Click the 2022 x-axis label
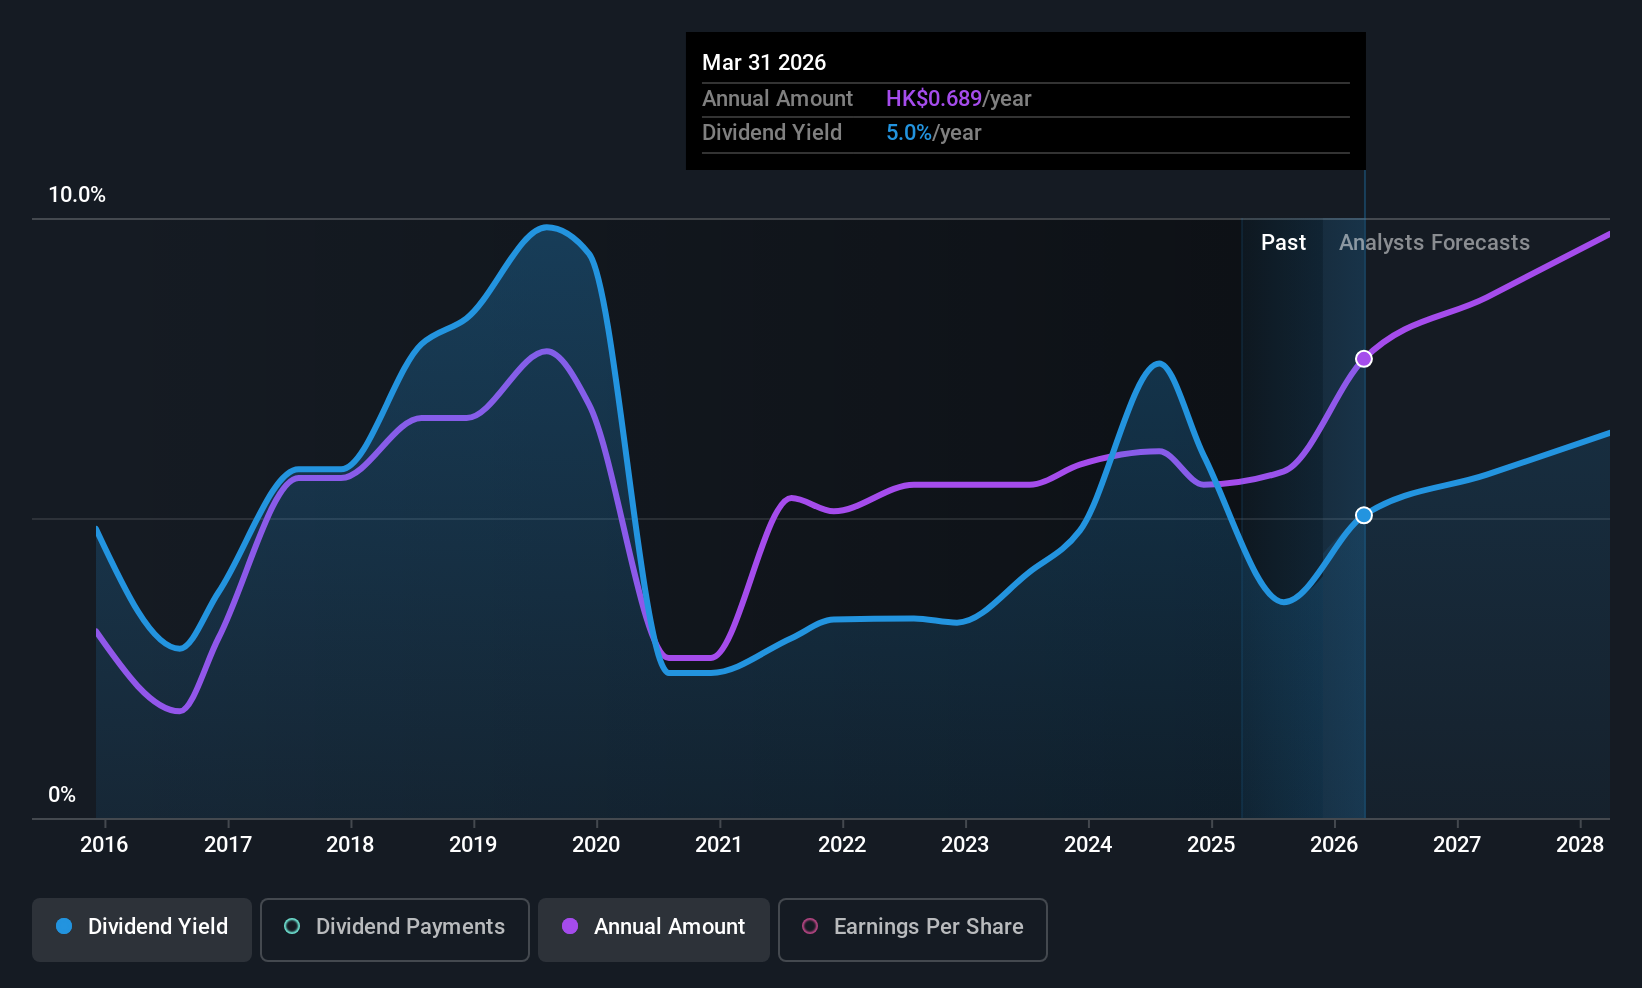The image size is (1642, 988). pyautogui.click(x=842, y=844)
